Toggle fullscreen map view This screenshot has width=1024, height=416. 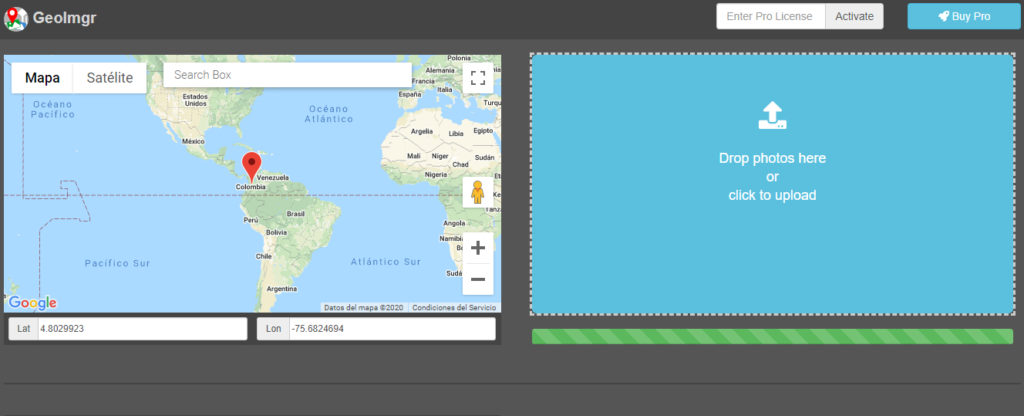pyautogui.click(x=478, y=78)
